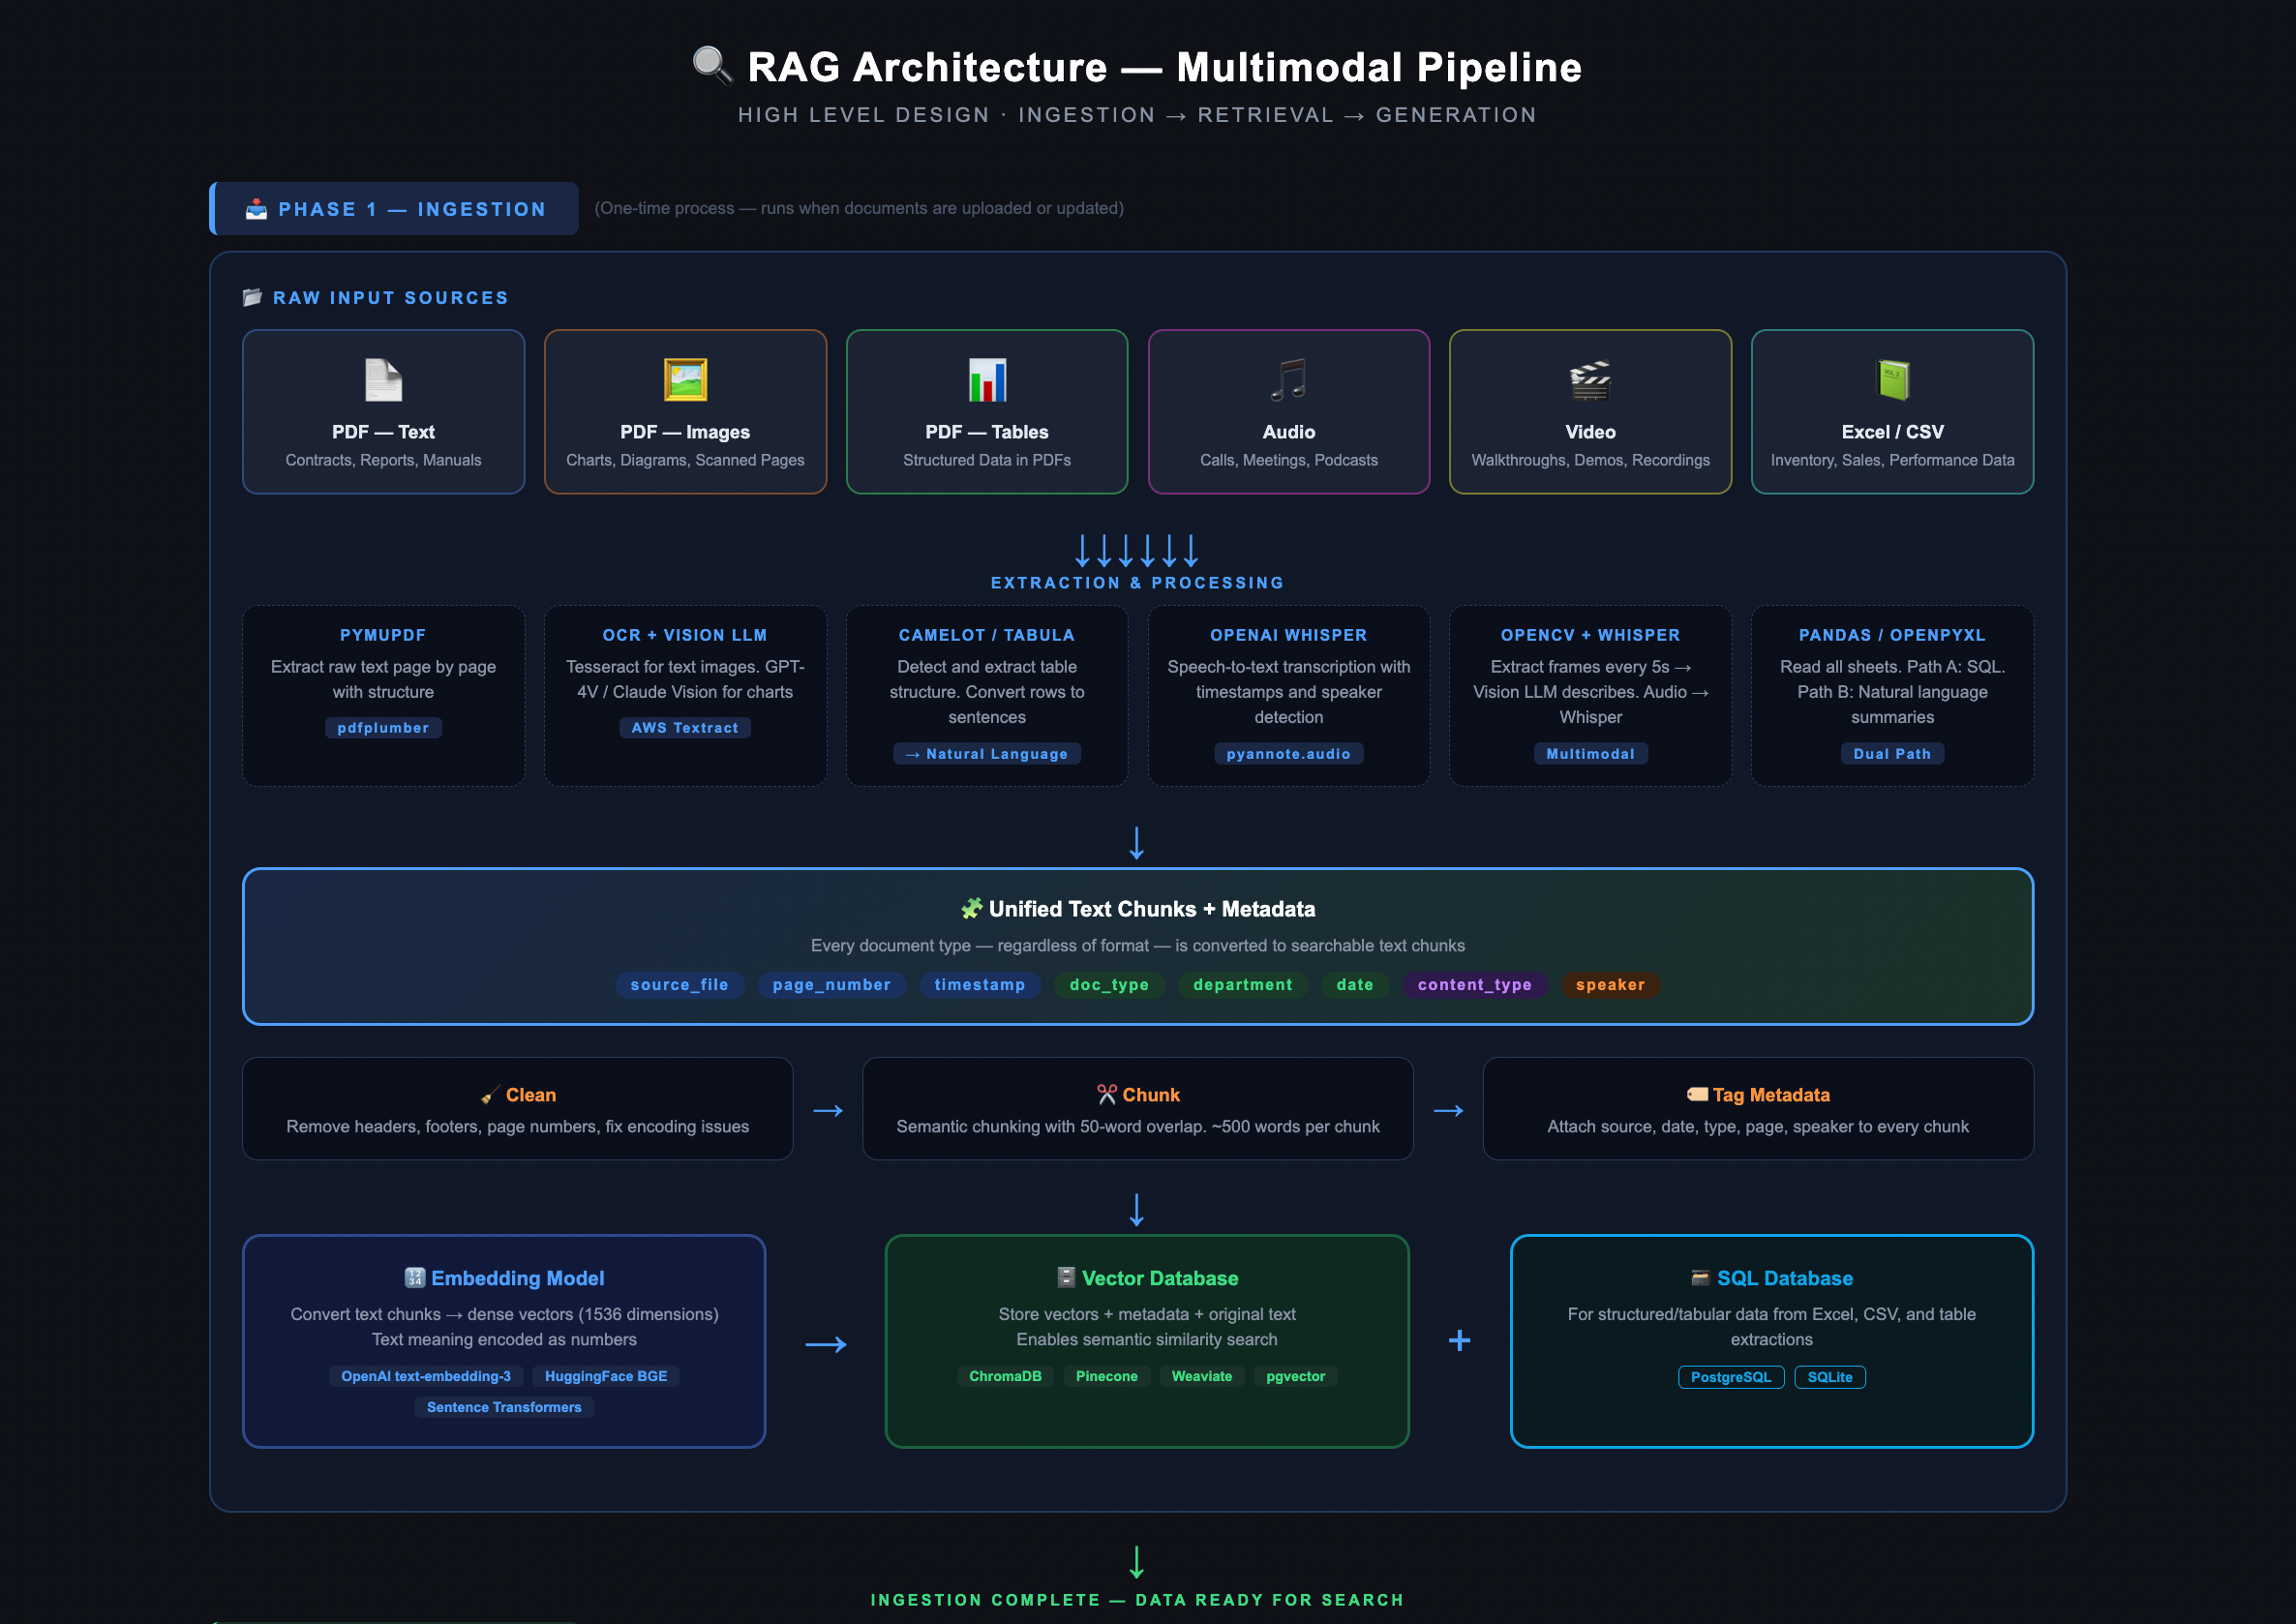
Task: Click the PostgreSQL tag
Action: (1731, 1377)
